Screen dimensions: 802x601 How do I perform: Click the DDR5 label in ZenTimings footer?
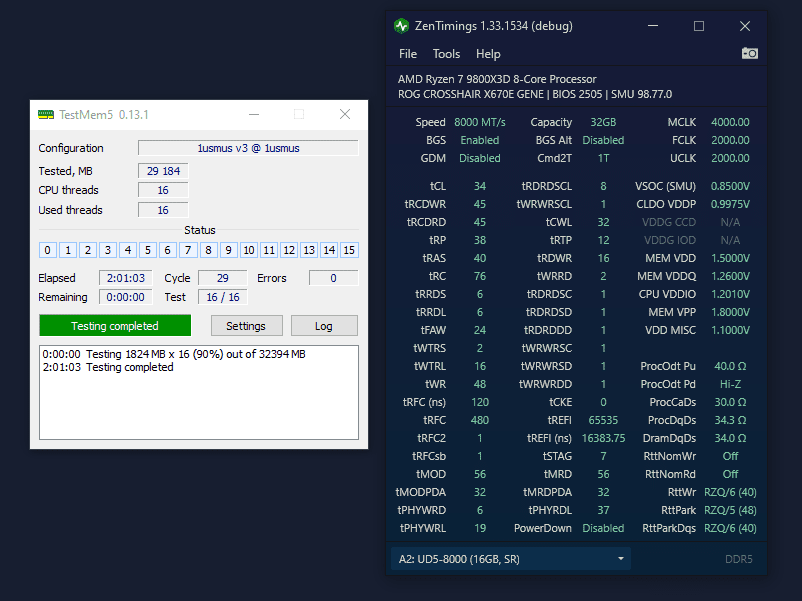[739, 559]
